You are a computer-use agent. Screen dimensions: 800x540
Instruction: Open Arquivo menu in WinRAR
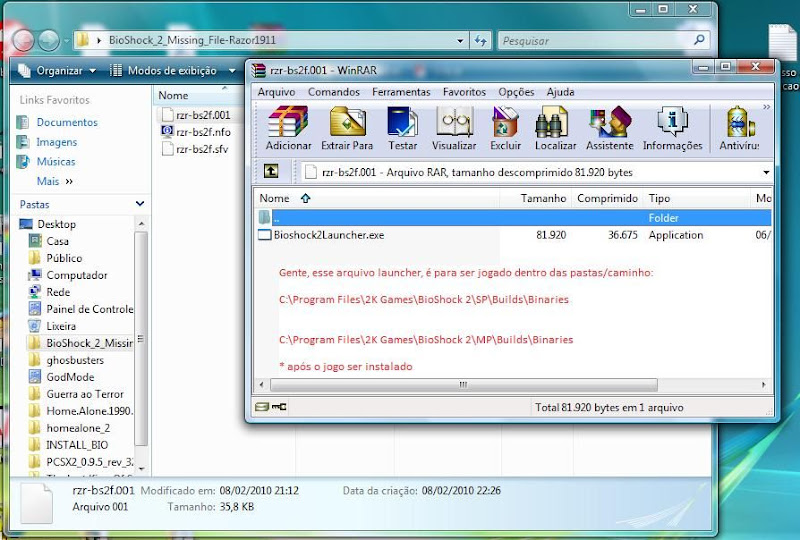coord(276,92)
